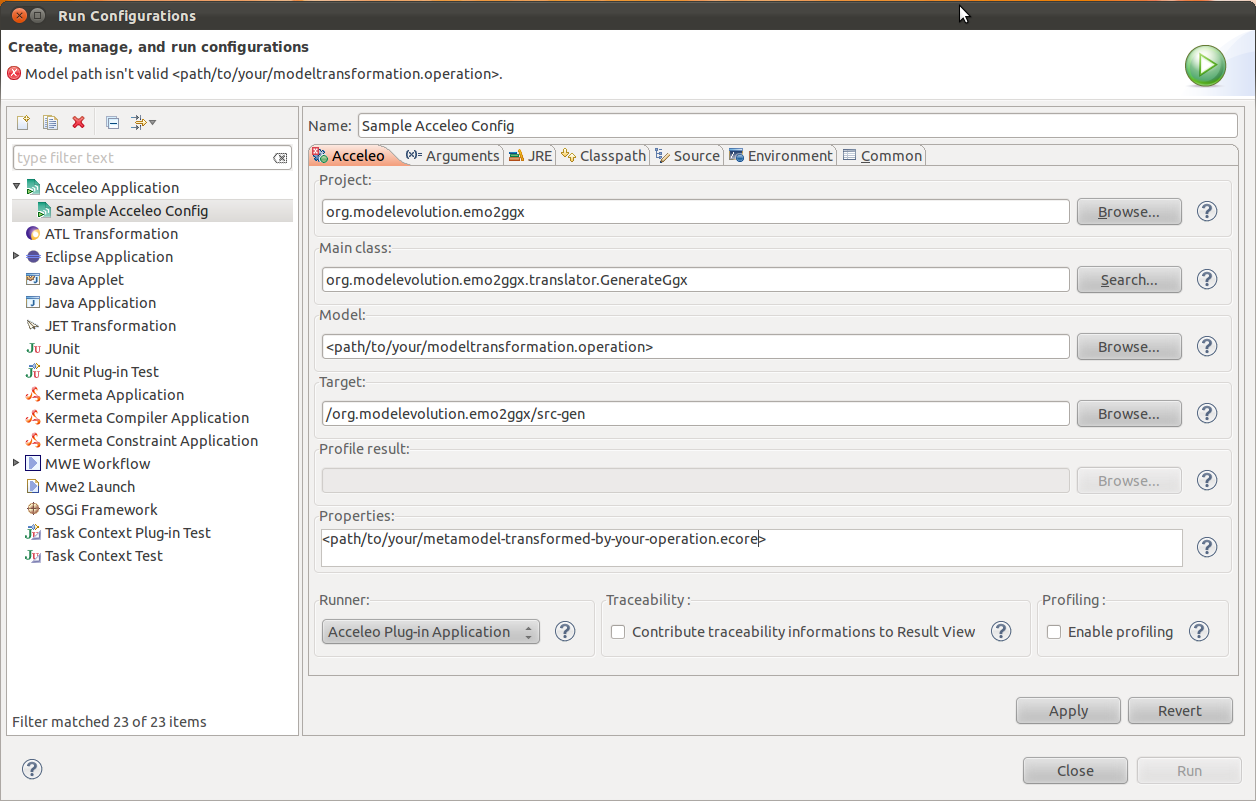Open the Classpath tab
The height and width of the screenshot is (801, 1256).
(604, 155)
